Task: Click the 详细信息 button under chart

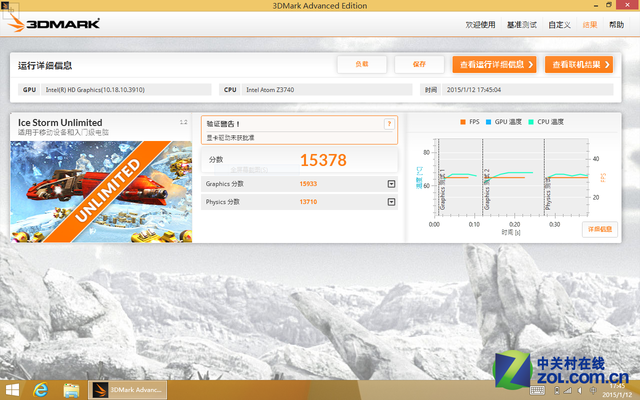Action: 600,229
